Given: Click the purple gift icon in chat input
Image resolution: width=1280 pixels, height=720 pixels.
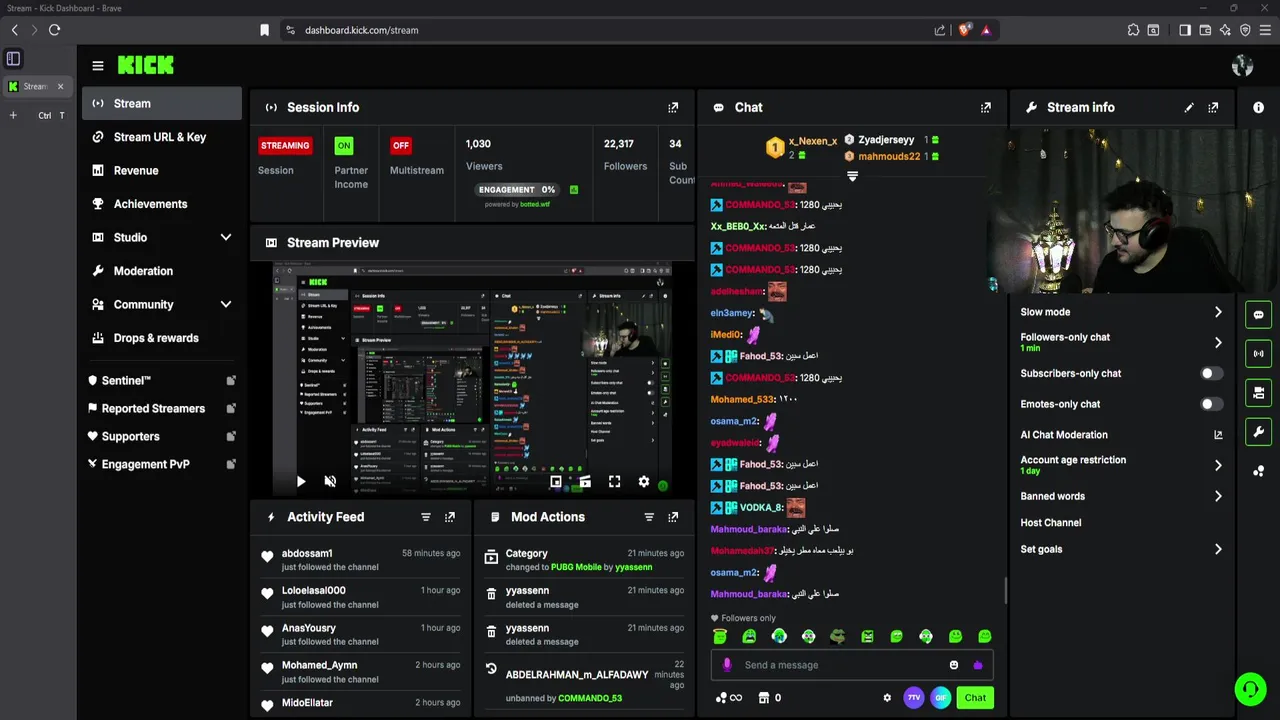Looking at the screenshot, I should tap(978, 665).
